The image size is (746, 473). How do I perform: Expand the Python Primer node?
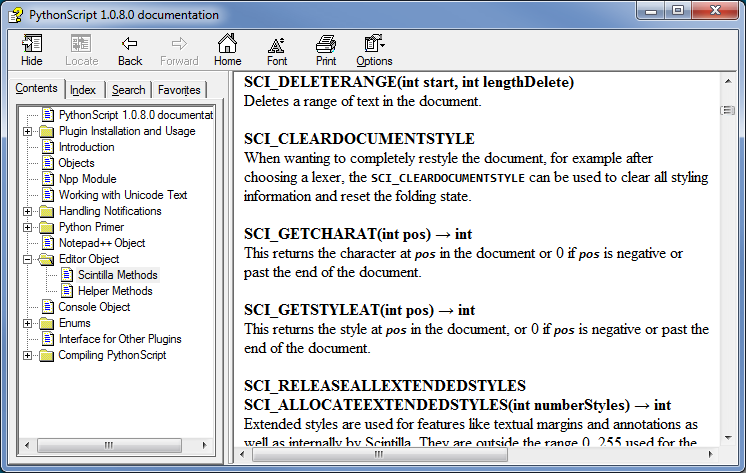tap(28, 227)
